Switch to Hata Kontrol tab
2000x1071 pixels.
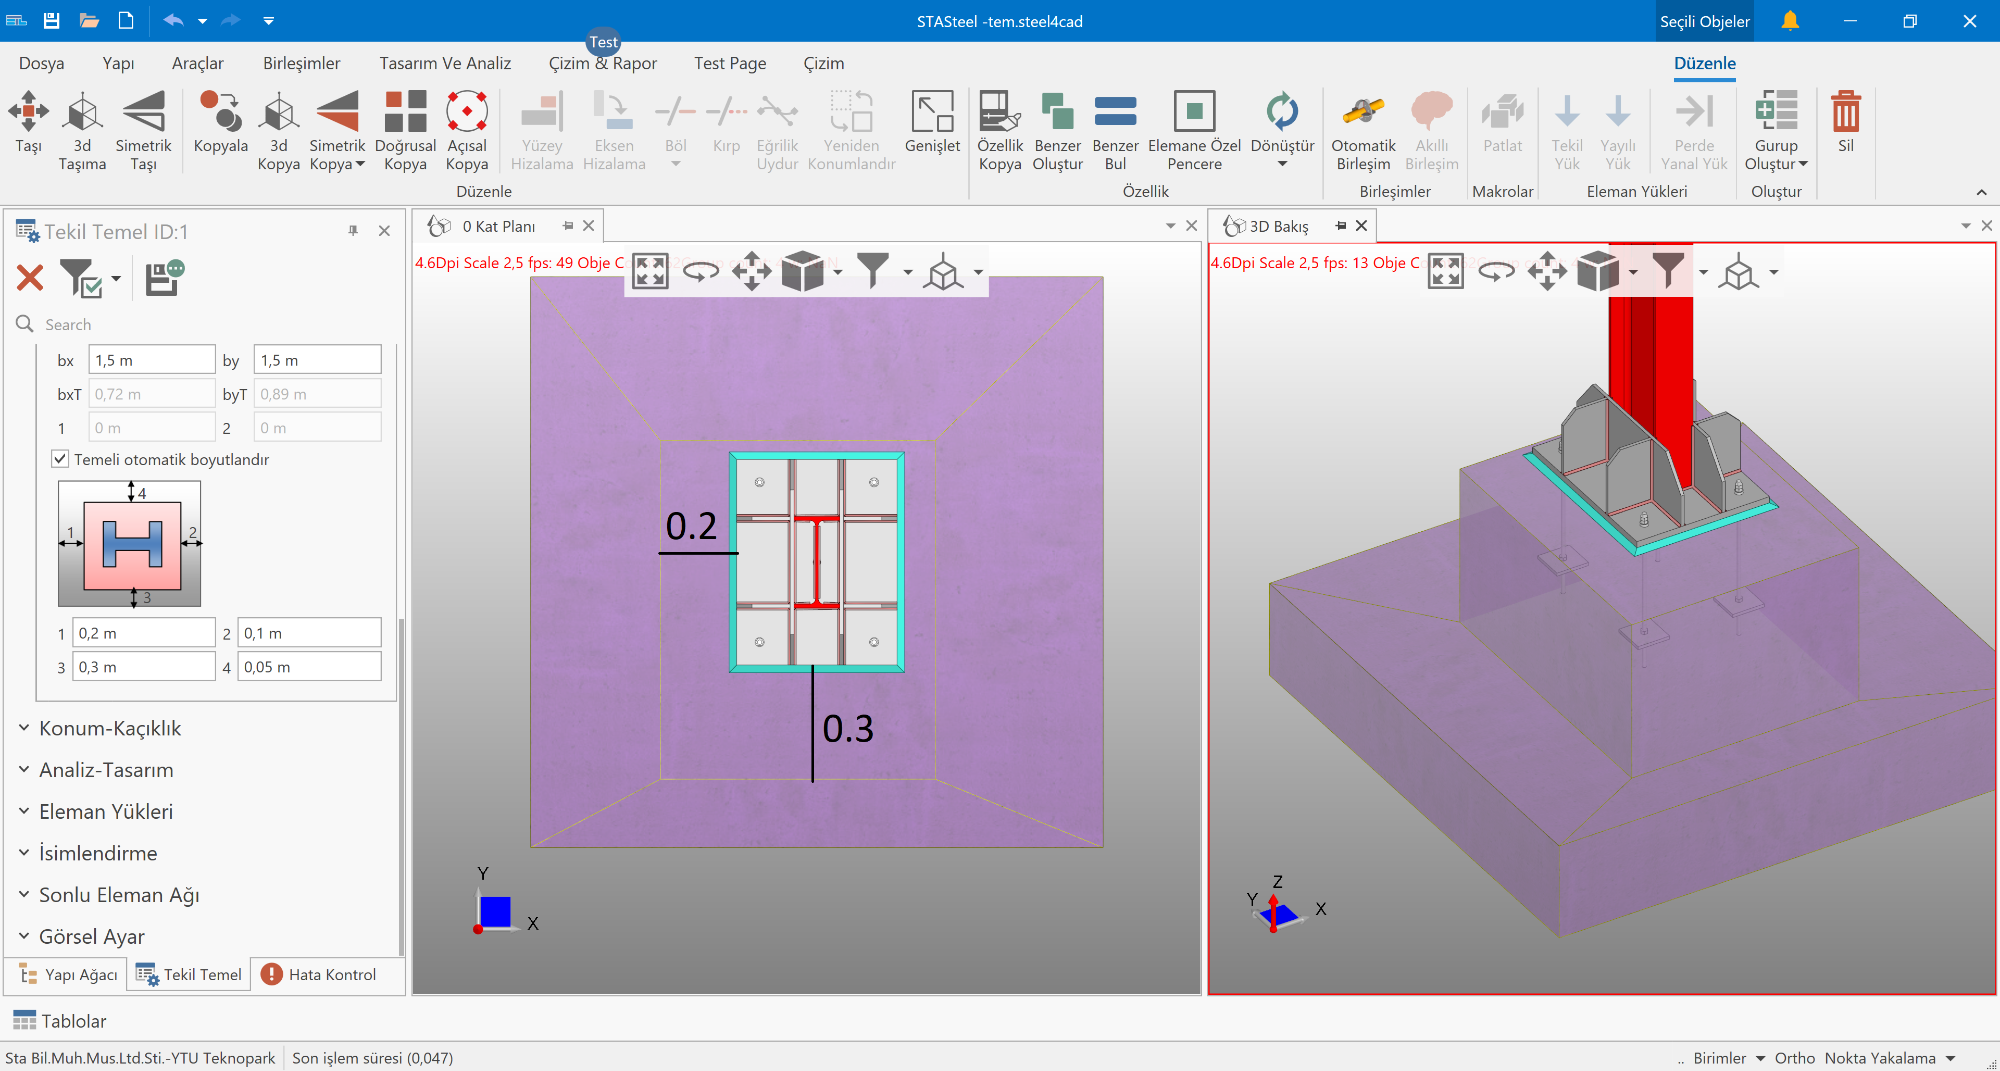coord(319,974)
